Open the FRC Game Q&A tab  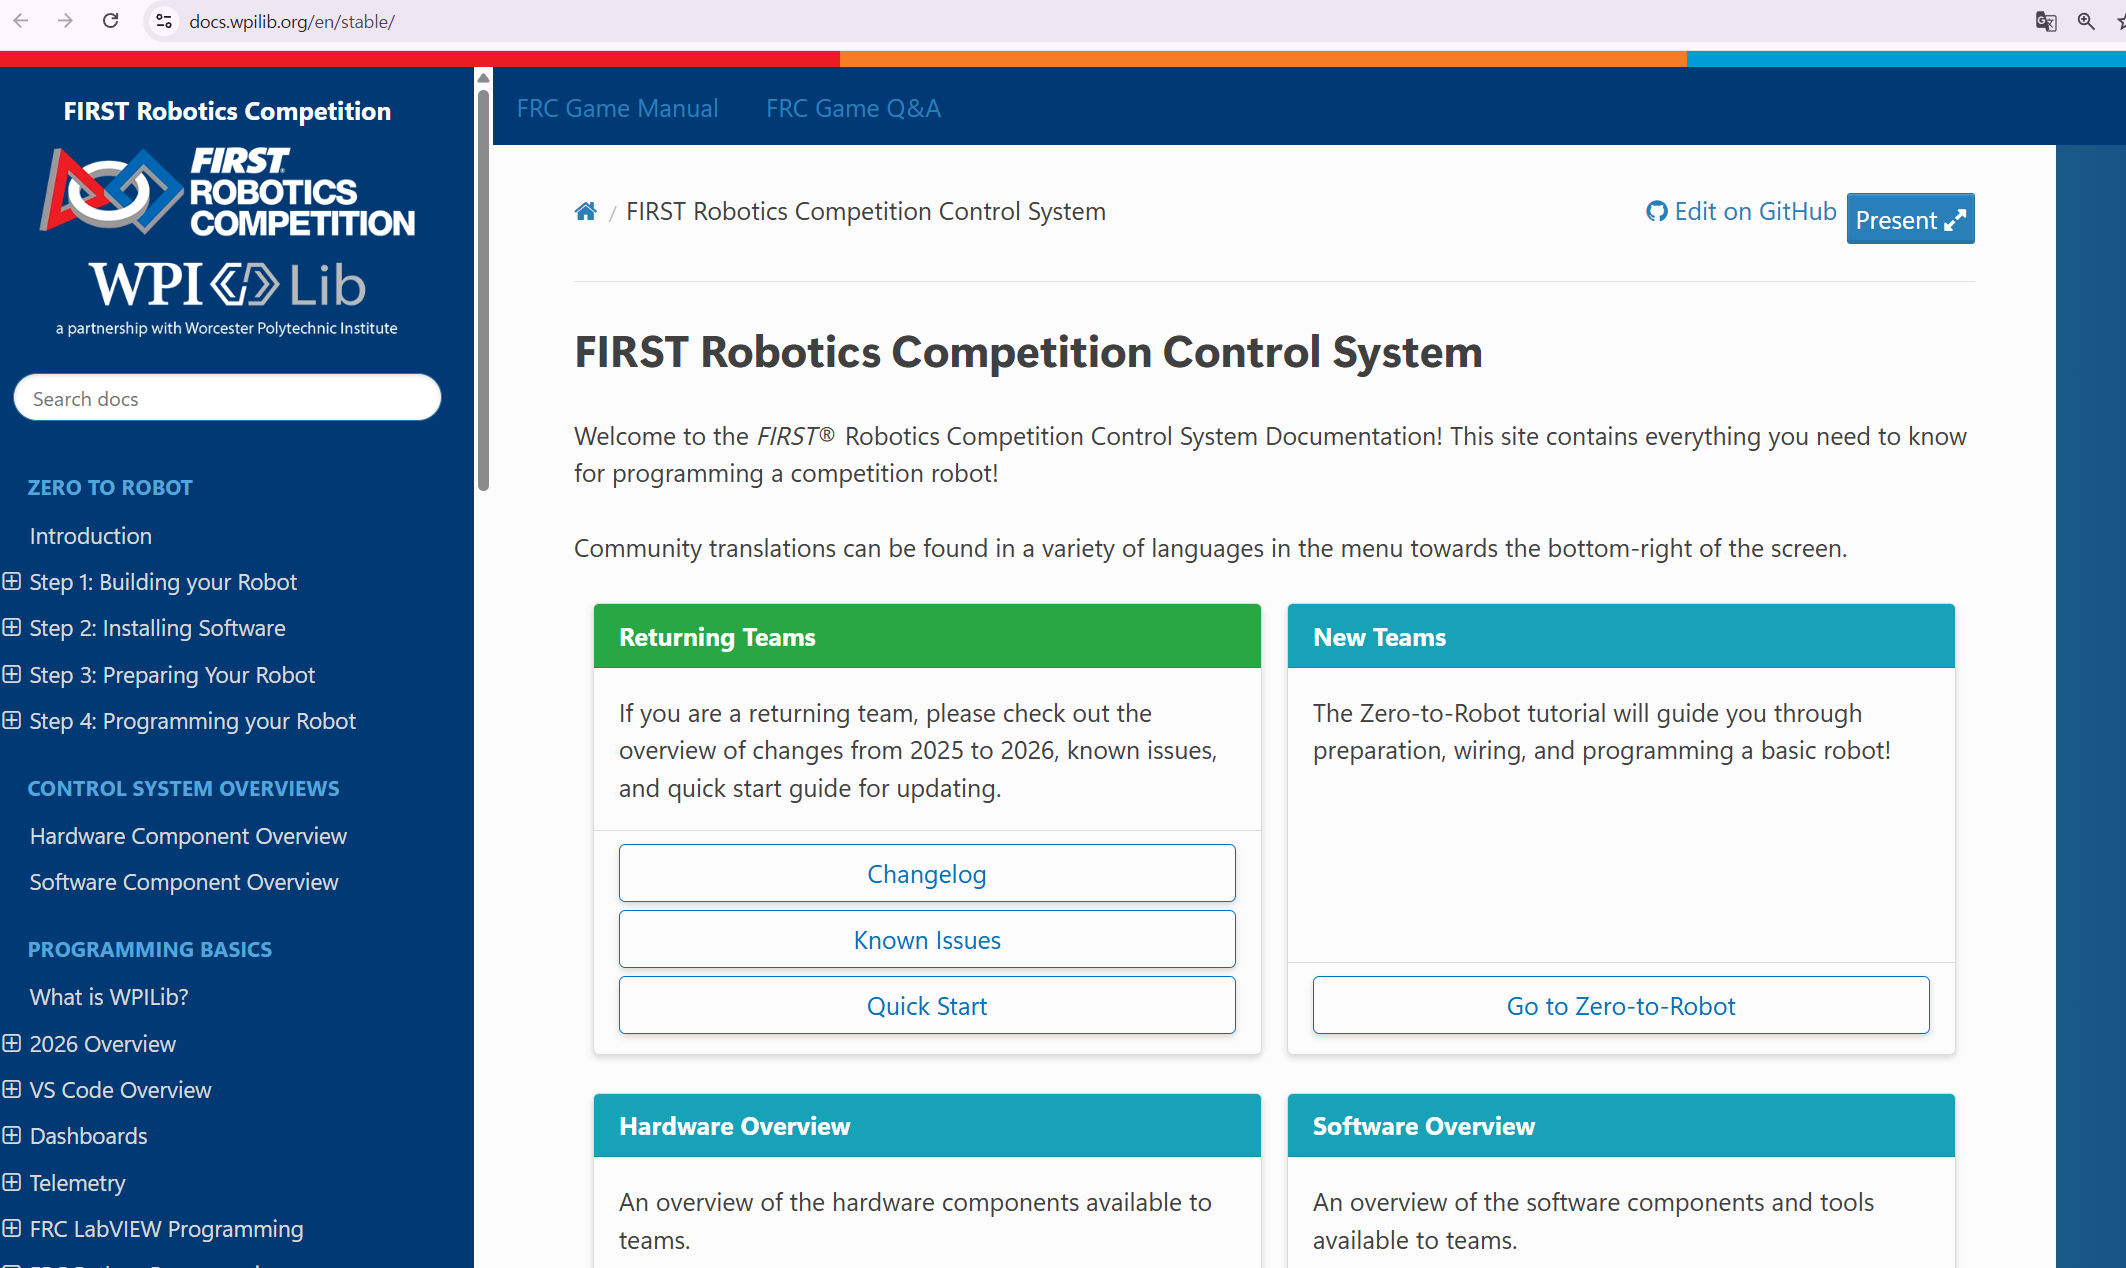(853, 108)
